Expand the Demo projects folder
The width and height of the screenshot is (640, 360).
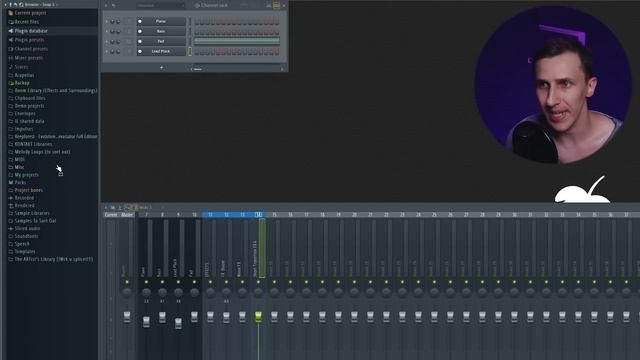coord(29,106)
